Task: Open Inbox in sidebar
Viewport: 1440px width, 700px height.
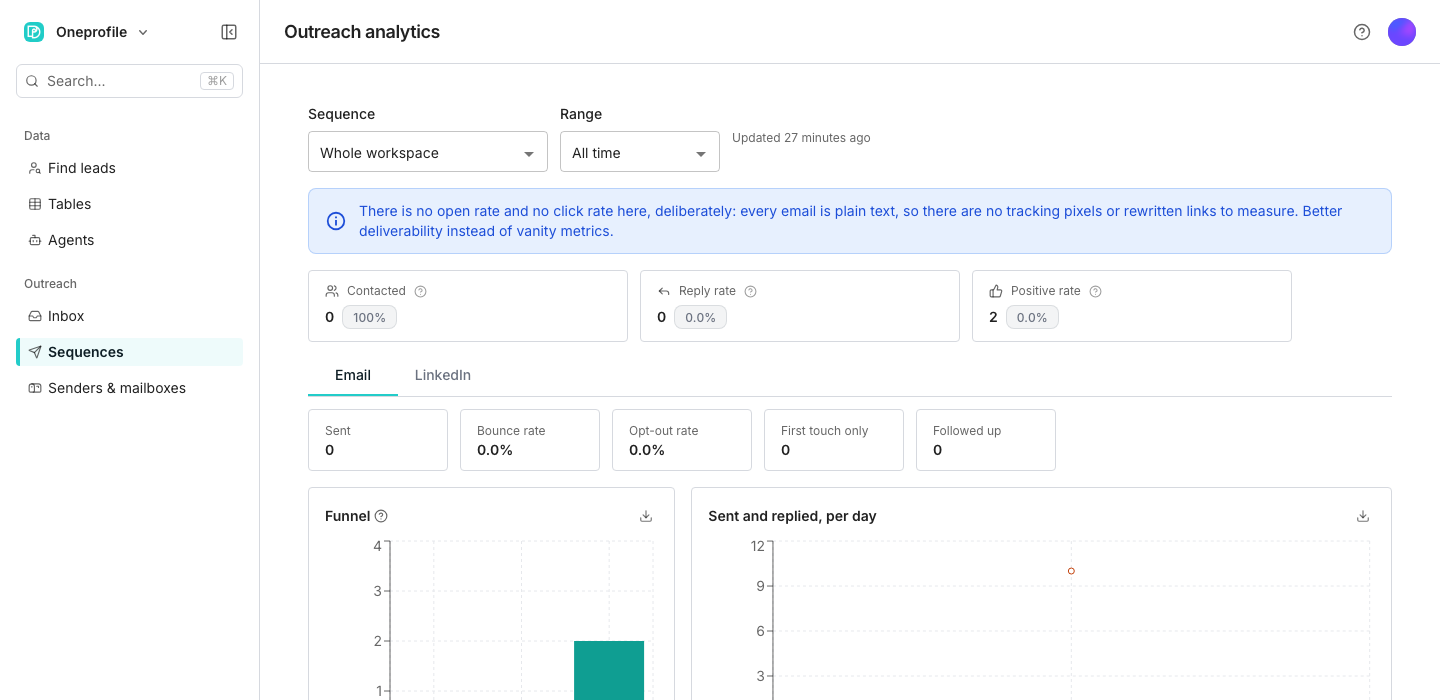Action: (129, 316)
